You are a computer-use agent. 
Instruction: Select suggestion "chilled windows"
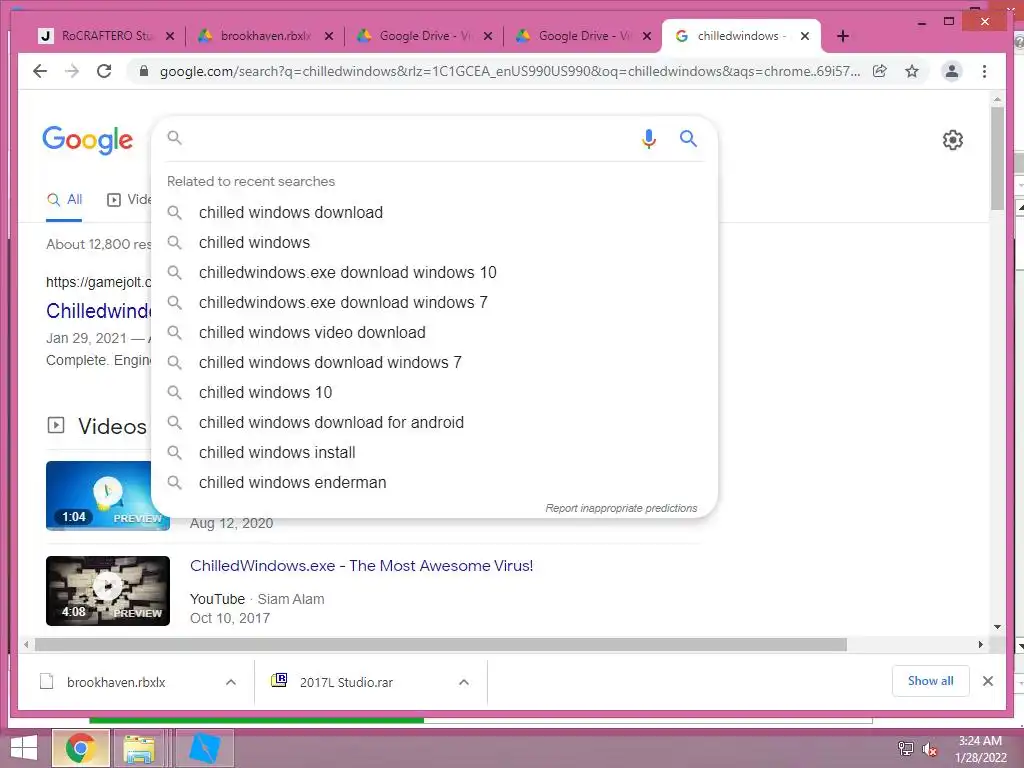coord(434,242)
